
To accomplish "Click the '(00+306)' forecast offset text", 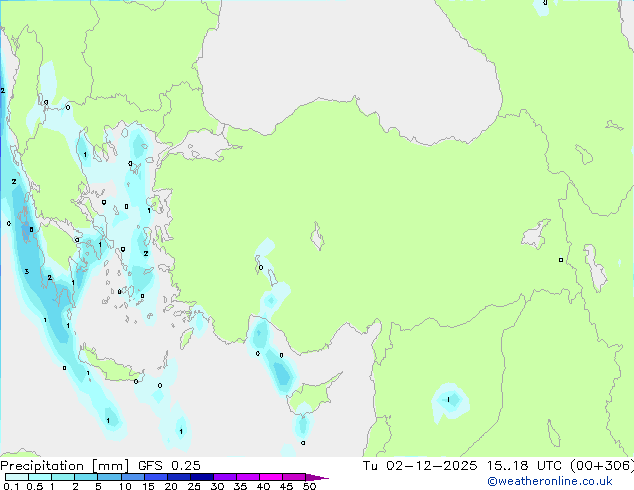I will 602,466.
